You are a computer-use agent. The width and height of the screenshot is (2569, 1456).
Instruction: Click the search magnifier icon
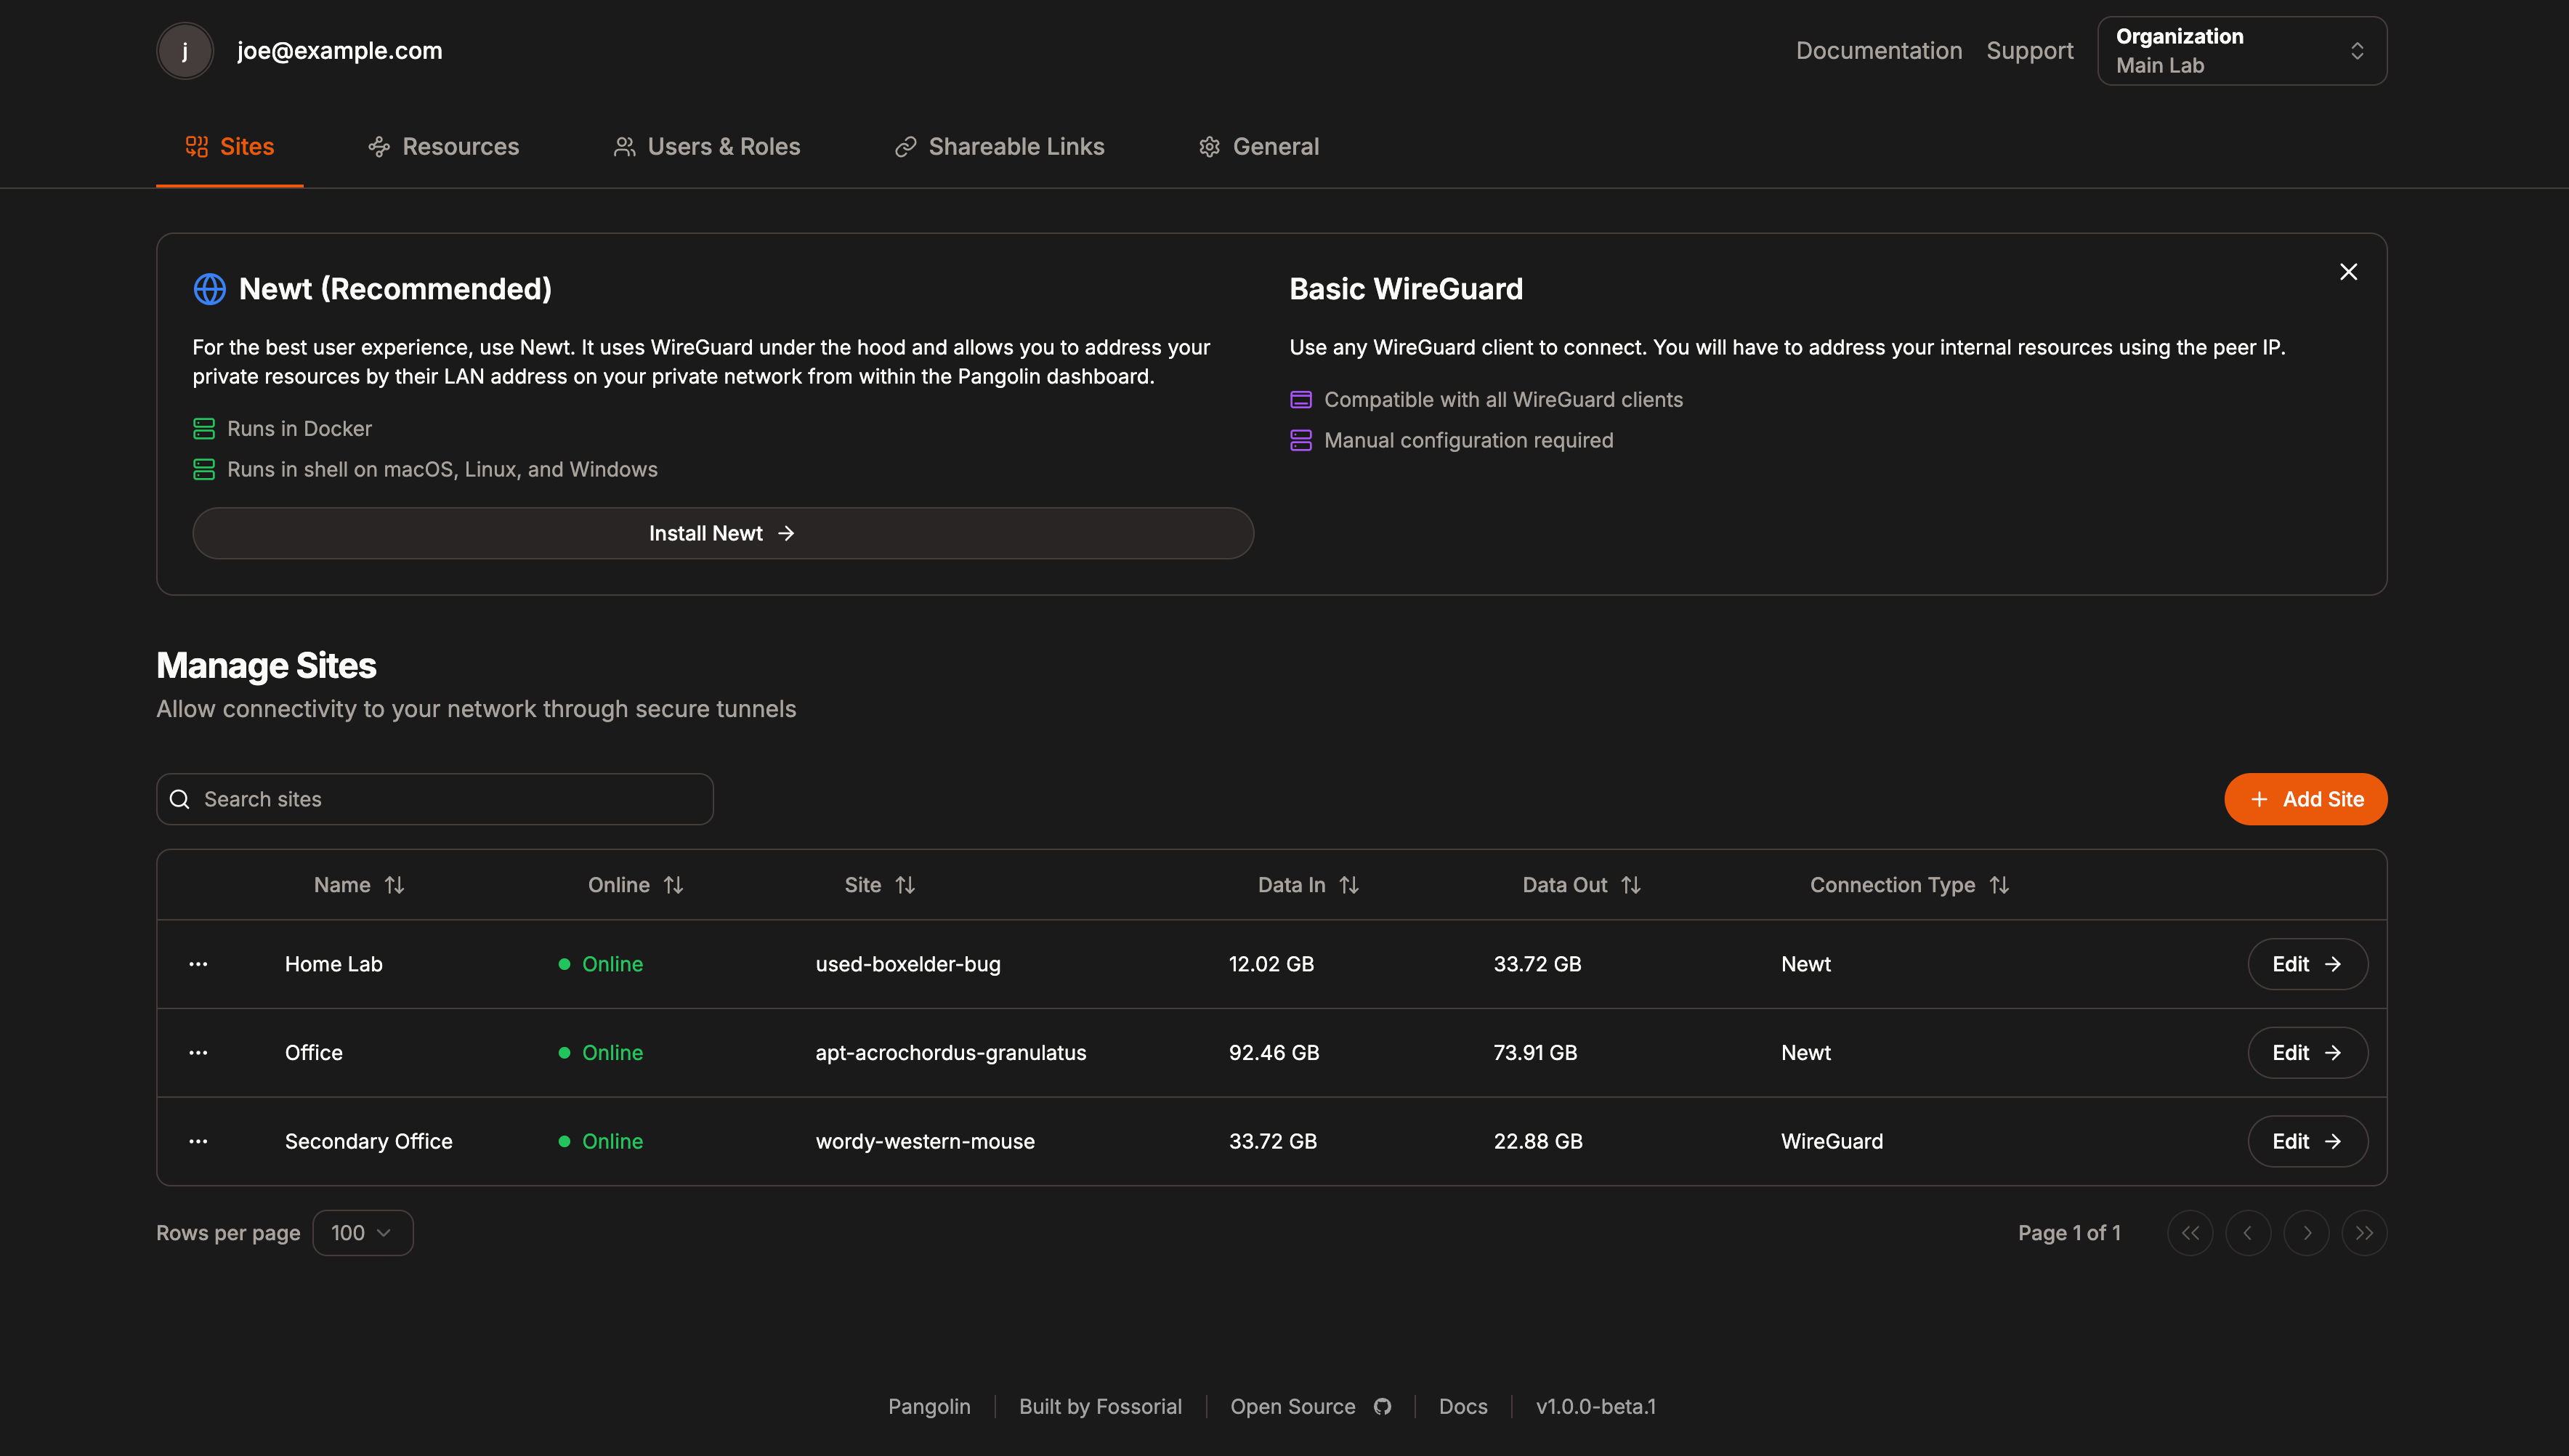181,799
